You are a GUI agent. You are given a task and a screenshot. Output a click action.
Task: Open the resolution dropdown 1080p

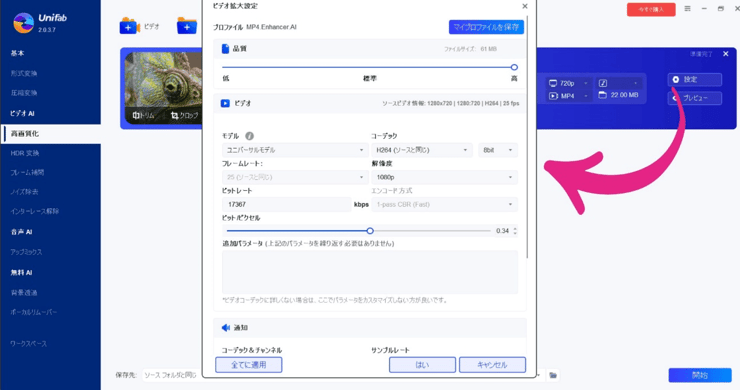[444, 177]
